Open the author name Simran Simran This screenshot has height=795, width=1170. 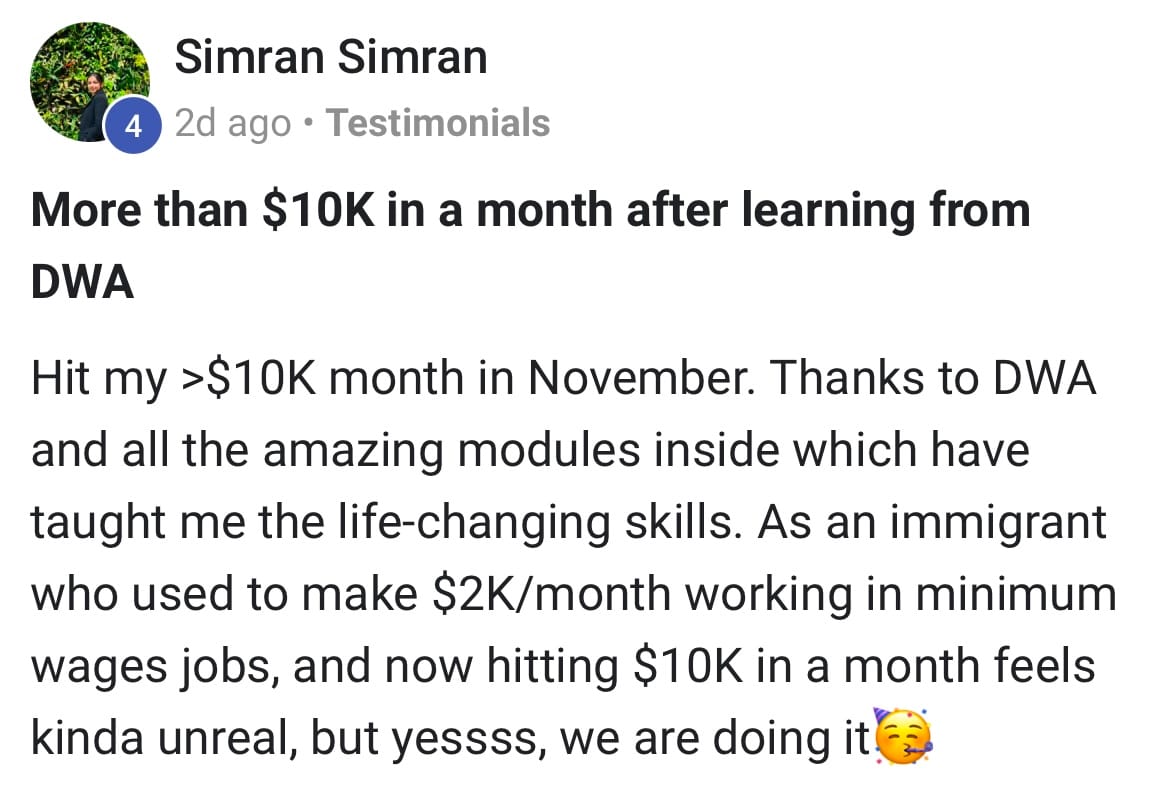[x=331, y=57]
